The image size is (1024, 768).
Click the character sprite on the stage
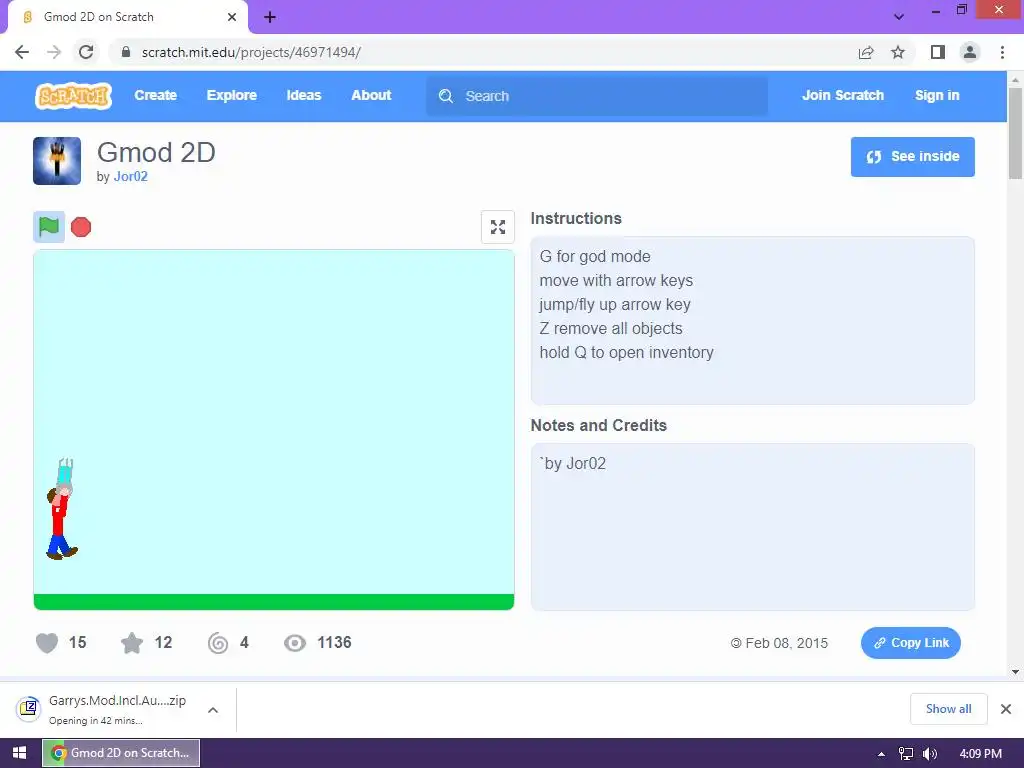point(61,509)
